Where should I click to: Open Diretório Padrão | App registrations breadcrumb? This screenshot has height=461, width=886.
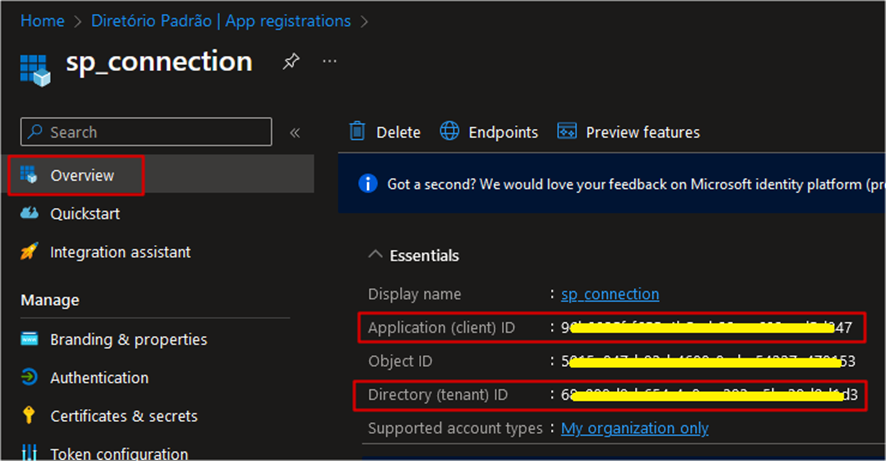(221, 21)
